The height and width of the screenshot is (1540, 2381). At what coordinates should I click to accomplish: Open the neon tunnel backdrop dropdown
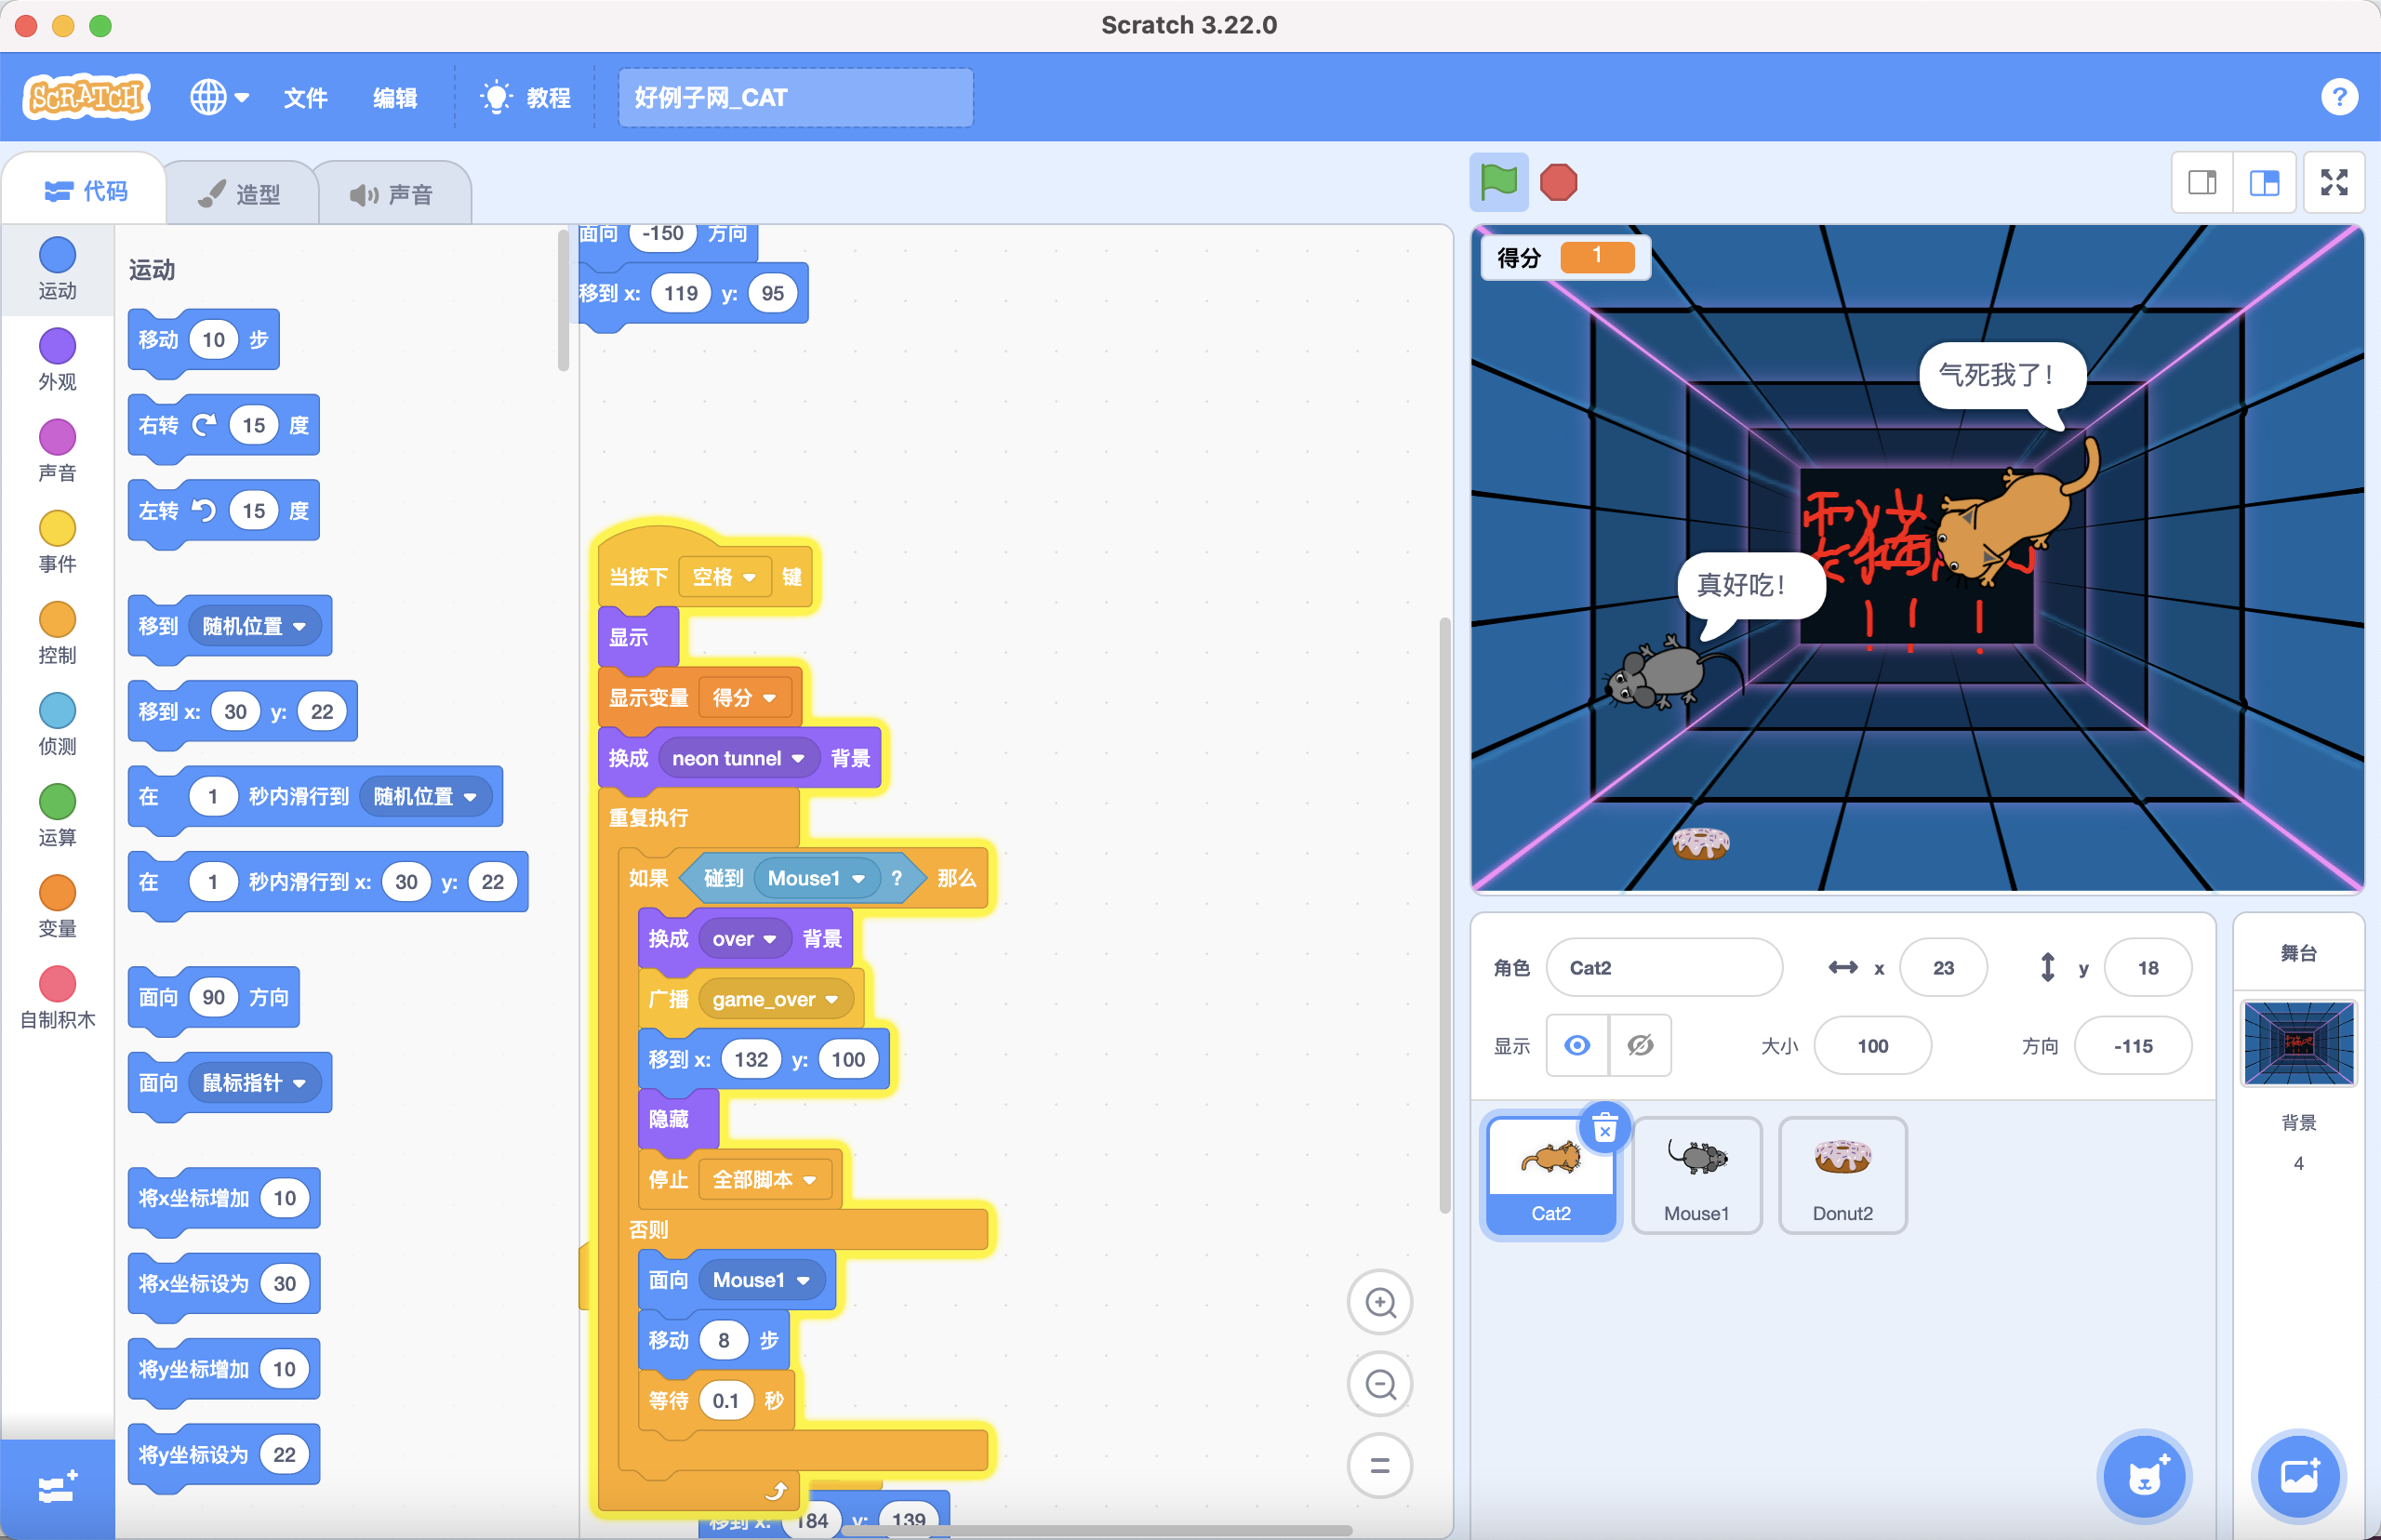click(x=738, y=758)
